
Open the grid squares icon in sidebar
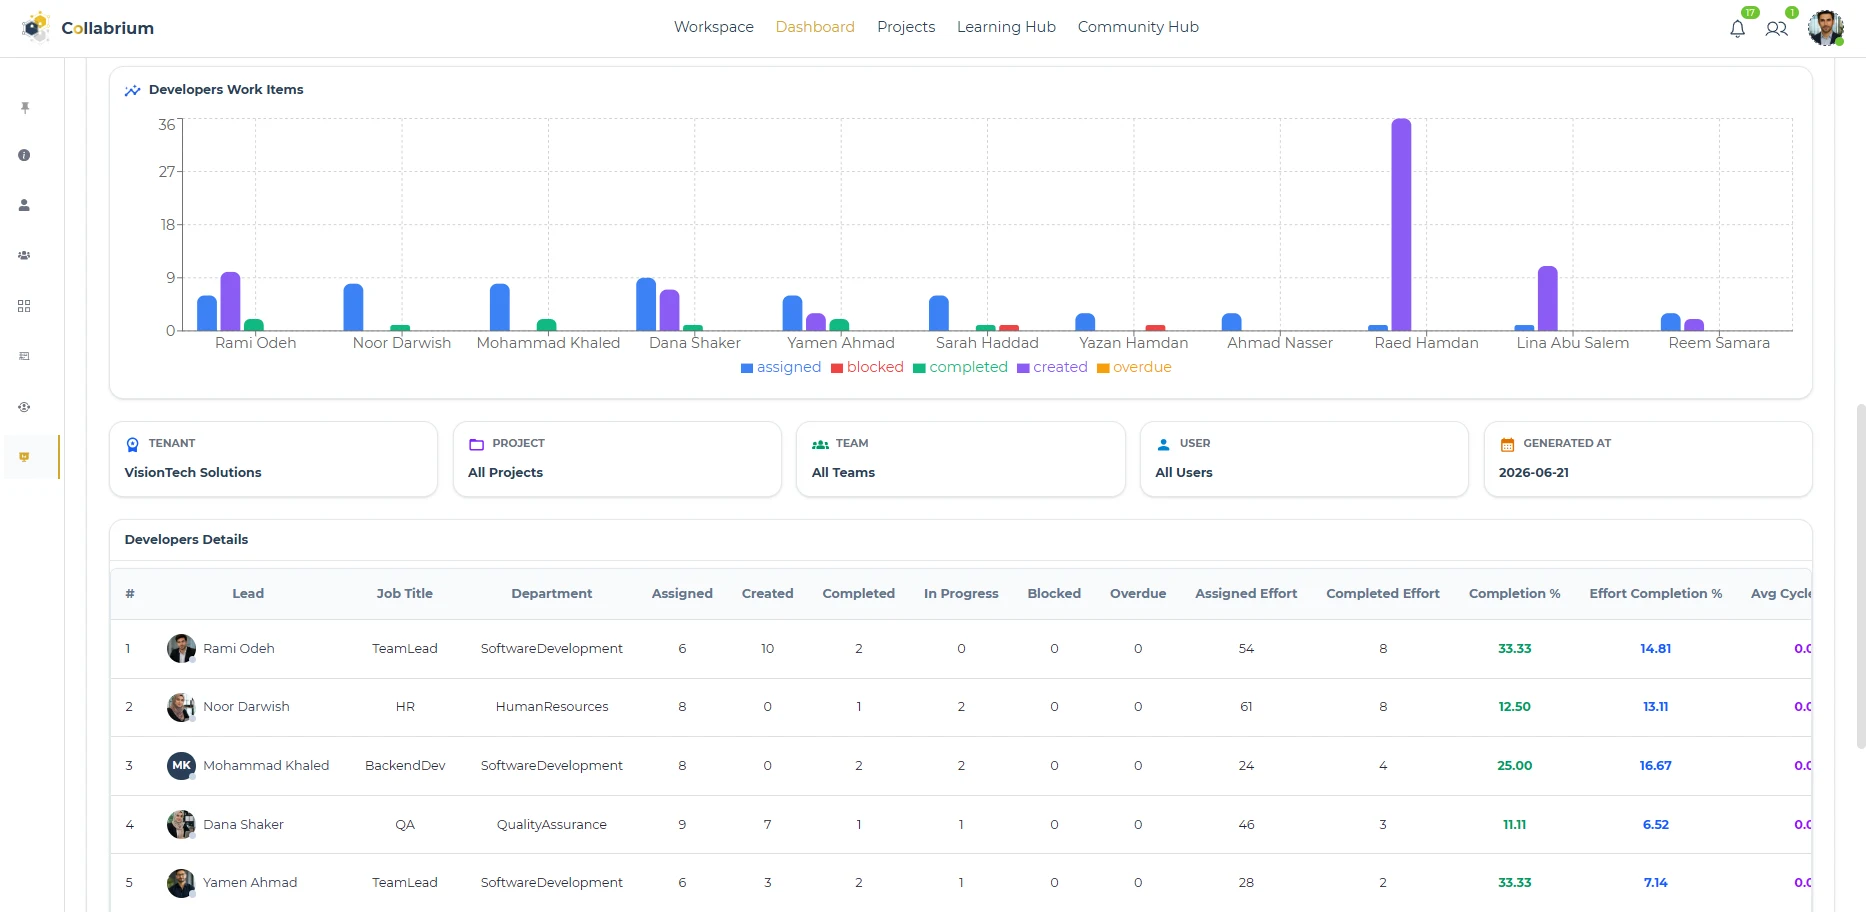(24, 306)
